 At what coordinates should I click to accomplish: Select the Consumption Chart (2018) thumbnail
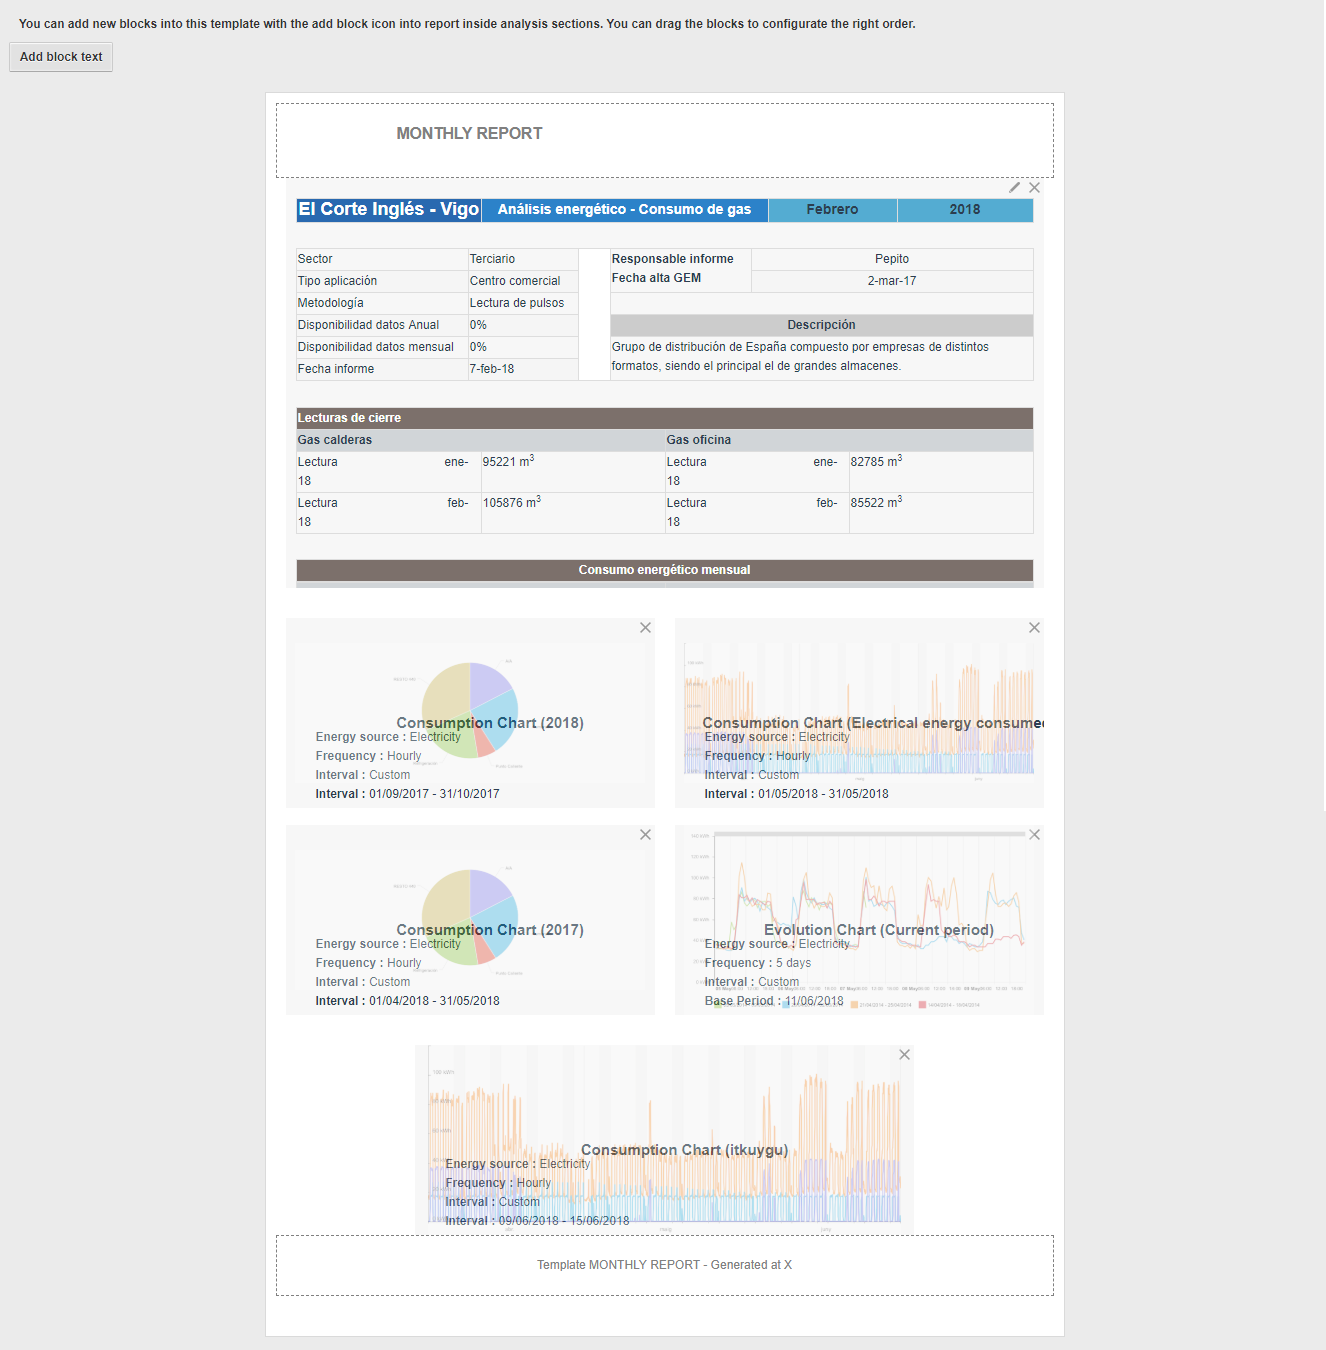(470, 712)
